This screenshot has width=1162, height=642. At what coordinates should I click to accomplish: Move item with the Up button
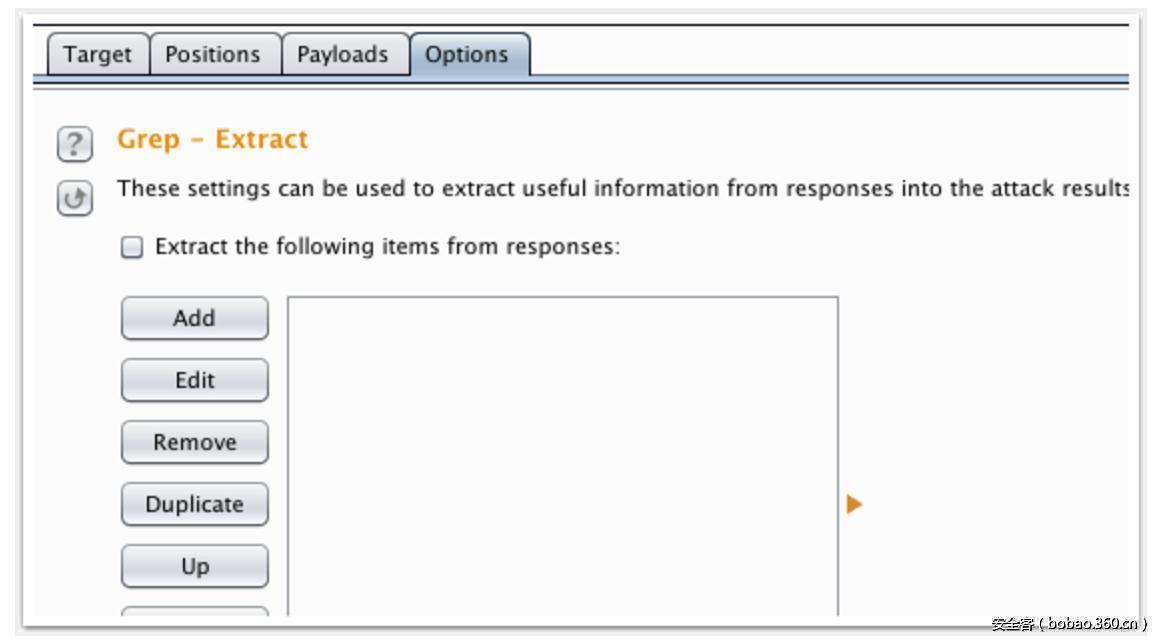coord(194,567)
